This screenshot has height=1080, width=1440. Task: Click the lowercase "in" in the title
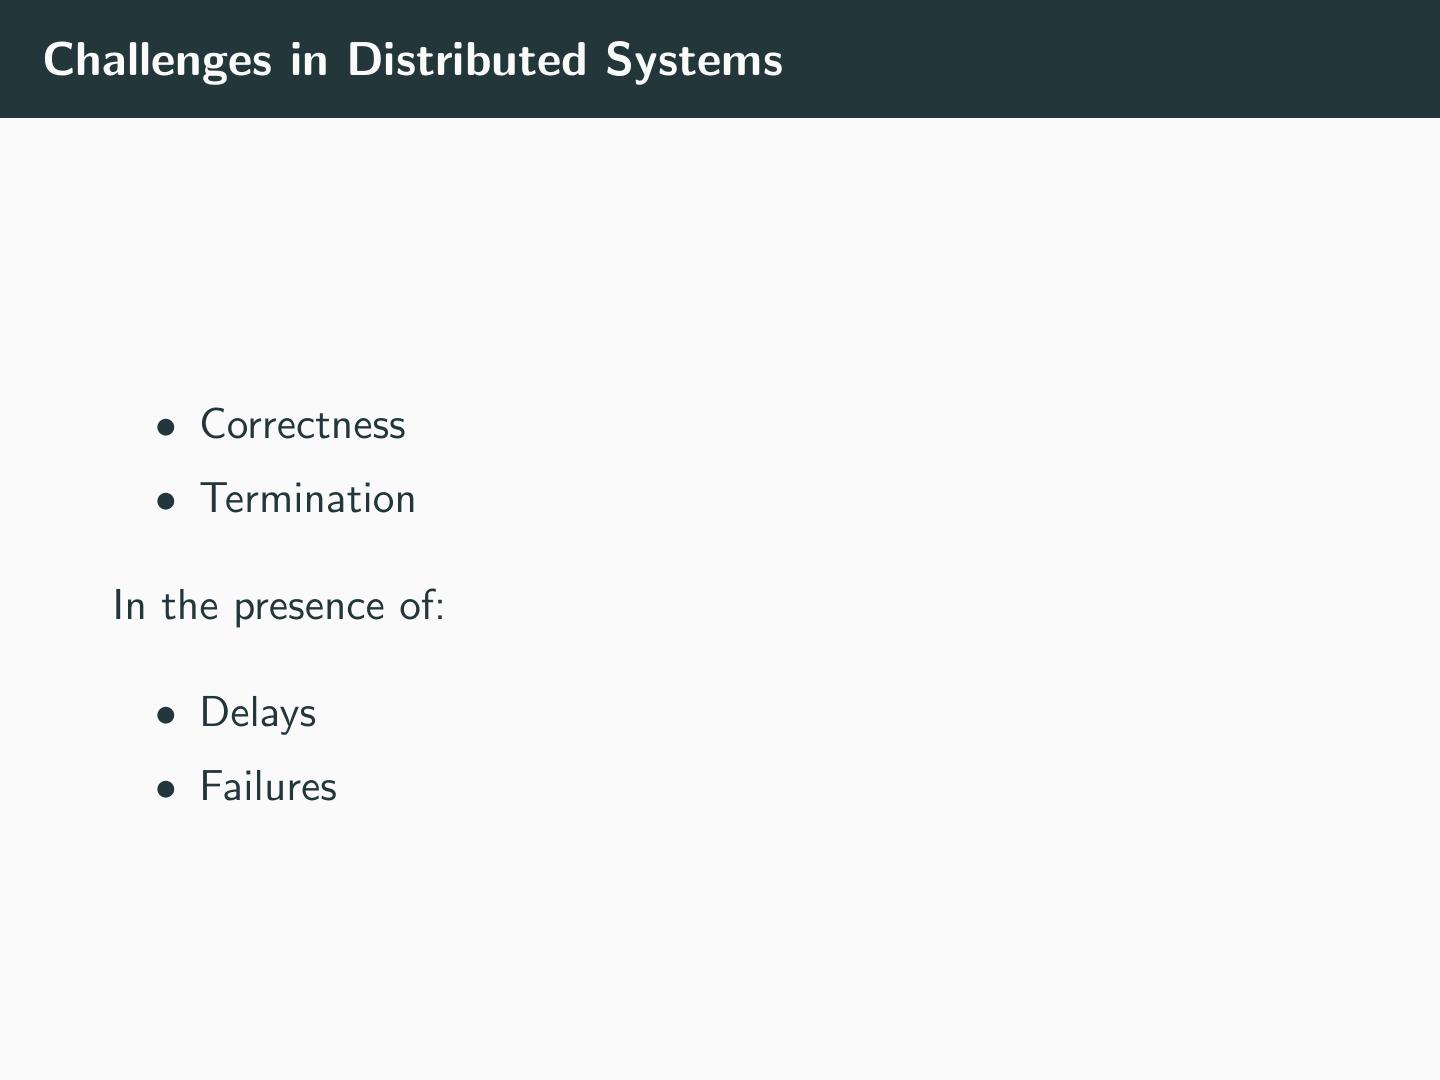click(309, 60)
